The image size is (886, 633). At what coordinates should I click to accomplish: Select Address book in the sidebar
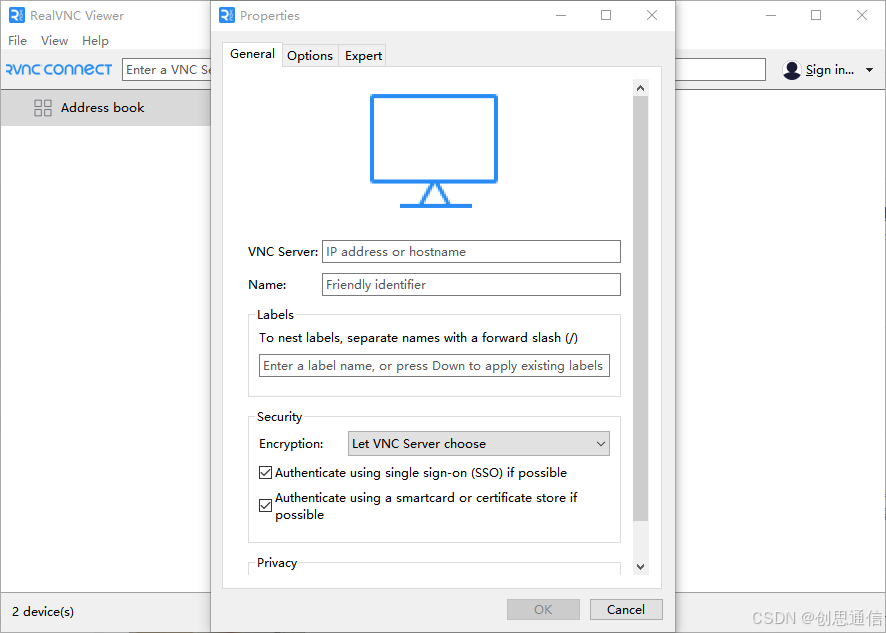(106, 107)
